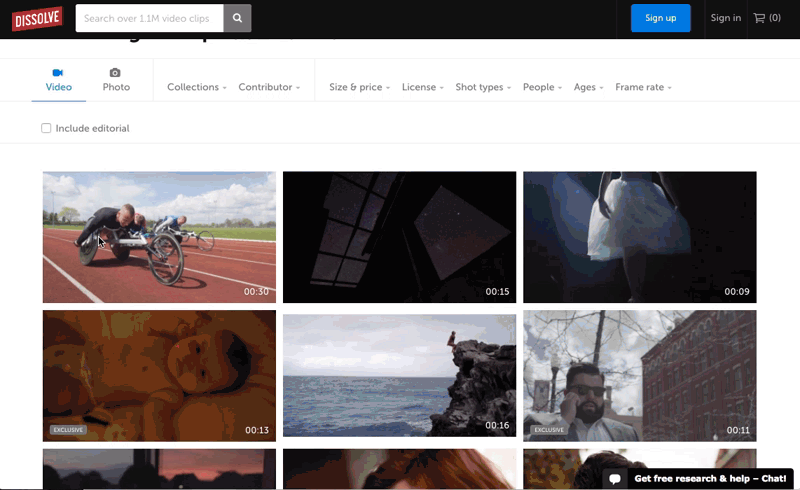Switch to the Photo tab

click(116, 80)
